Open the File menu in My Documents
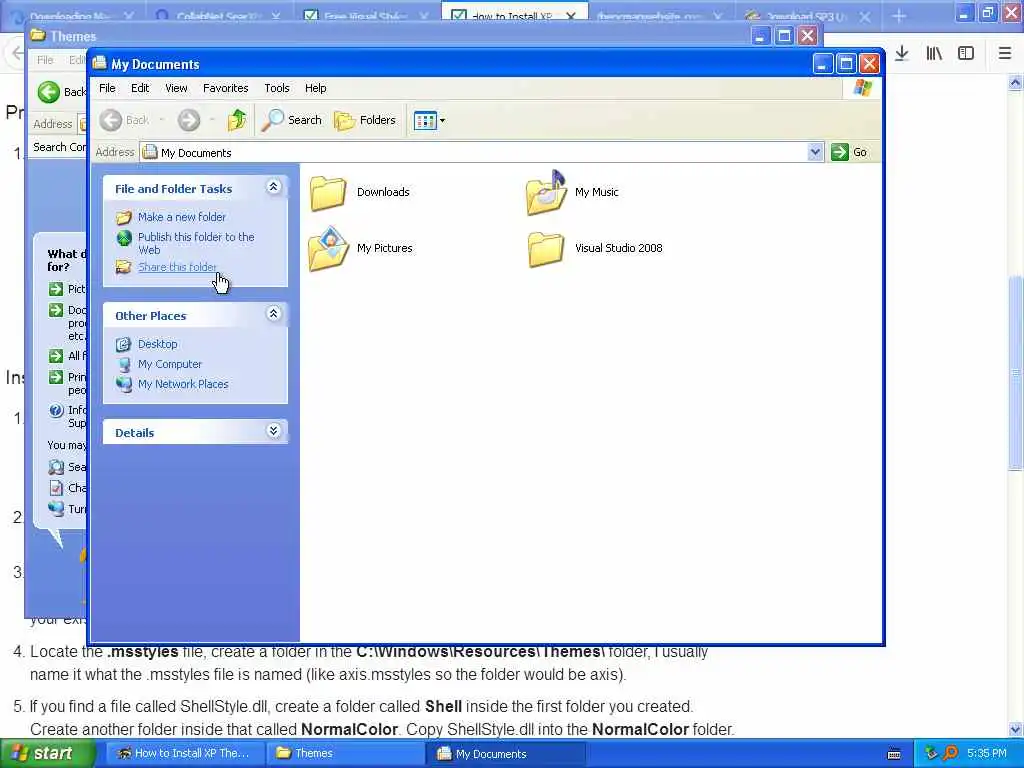1024x768 pixels. 107,88
